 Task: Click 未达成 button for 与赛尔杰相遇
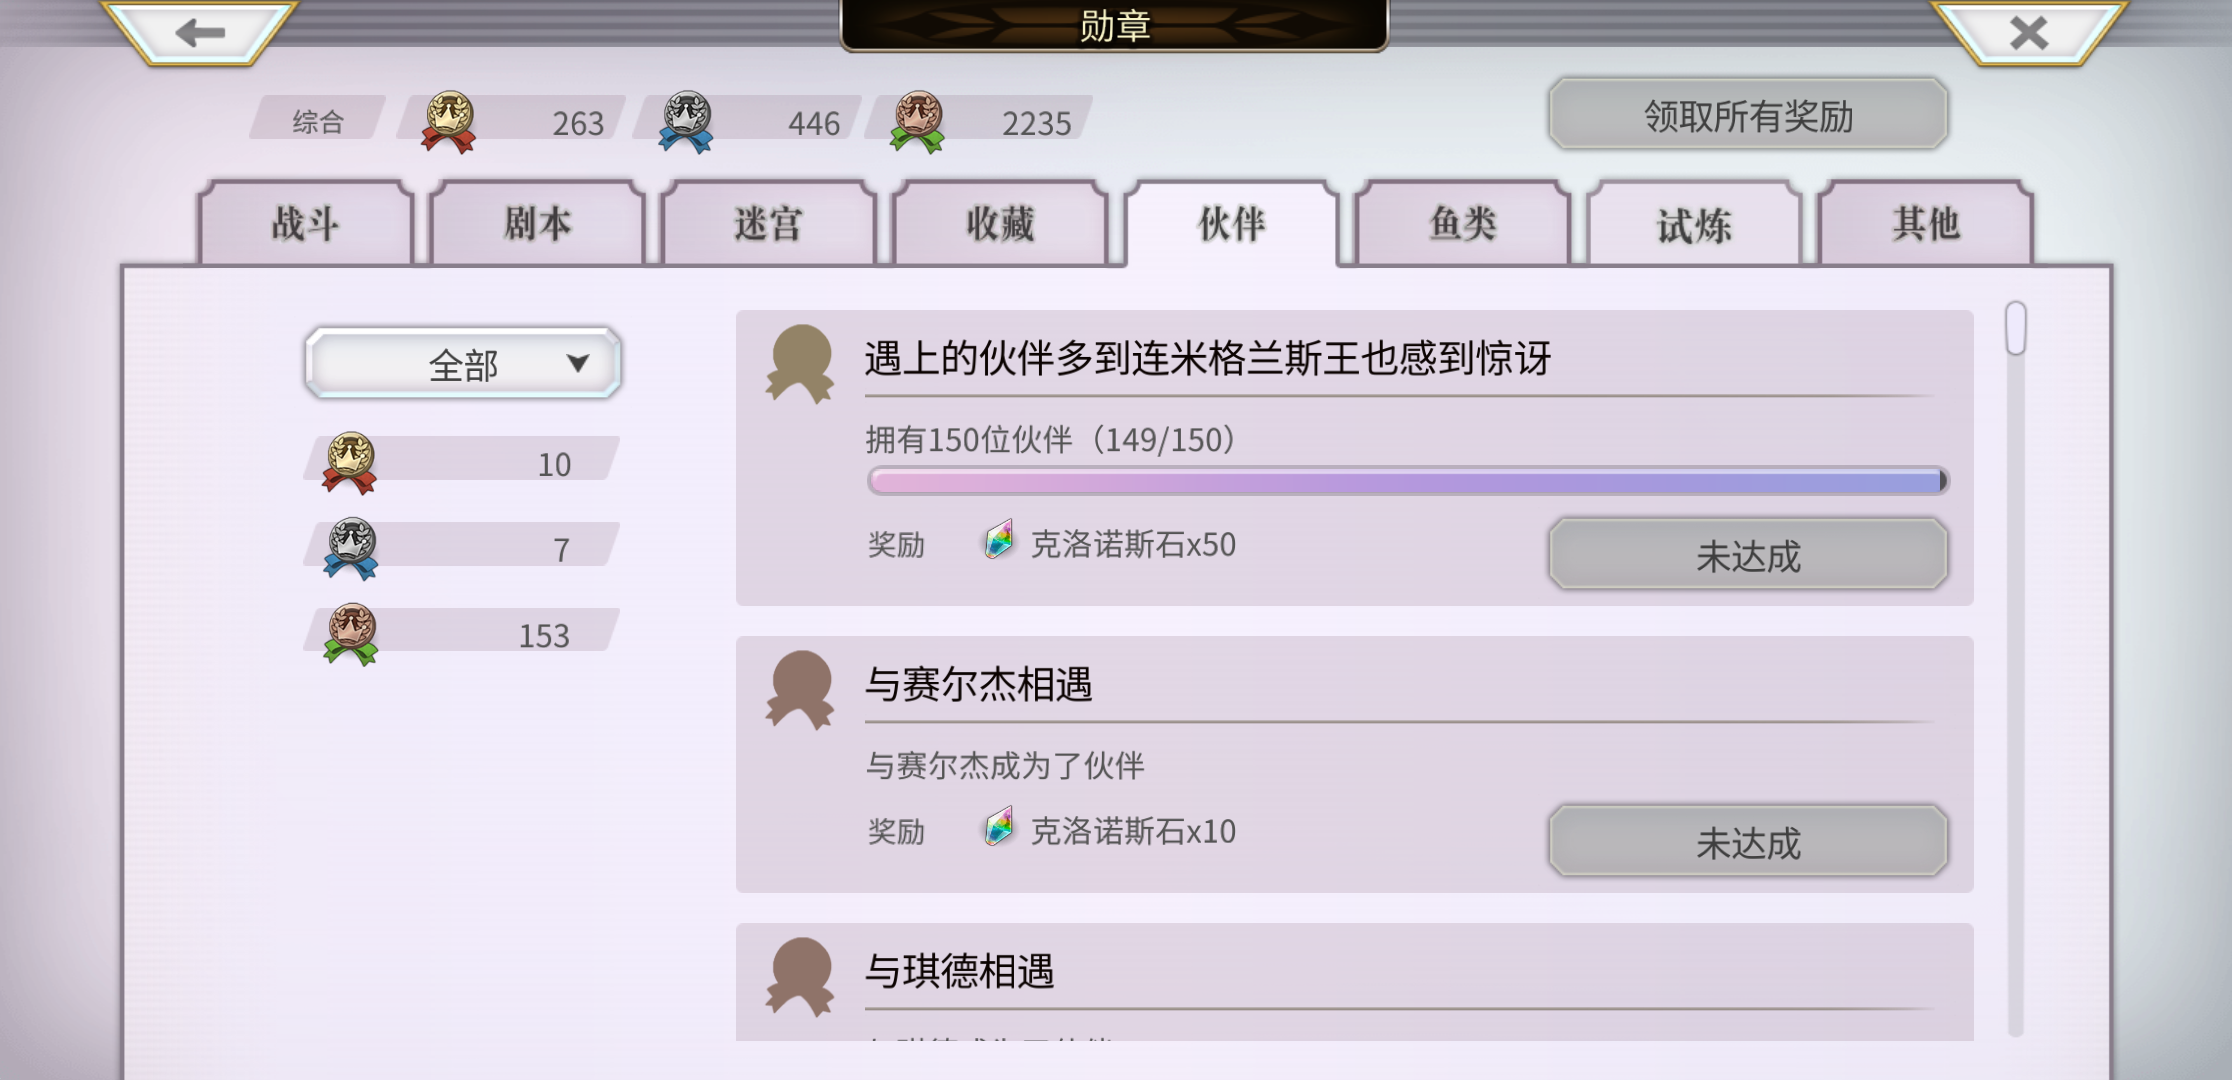pyautogui.click(x=1748, y=842)
